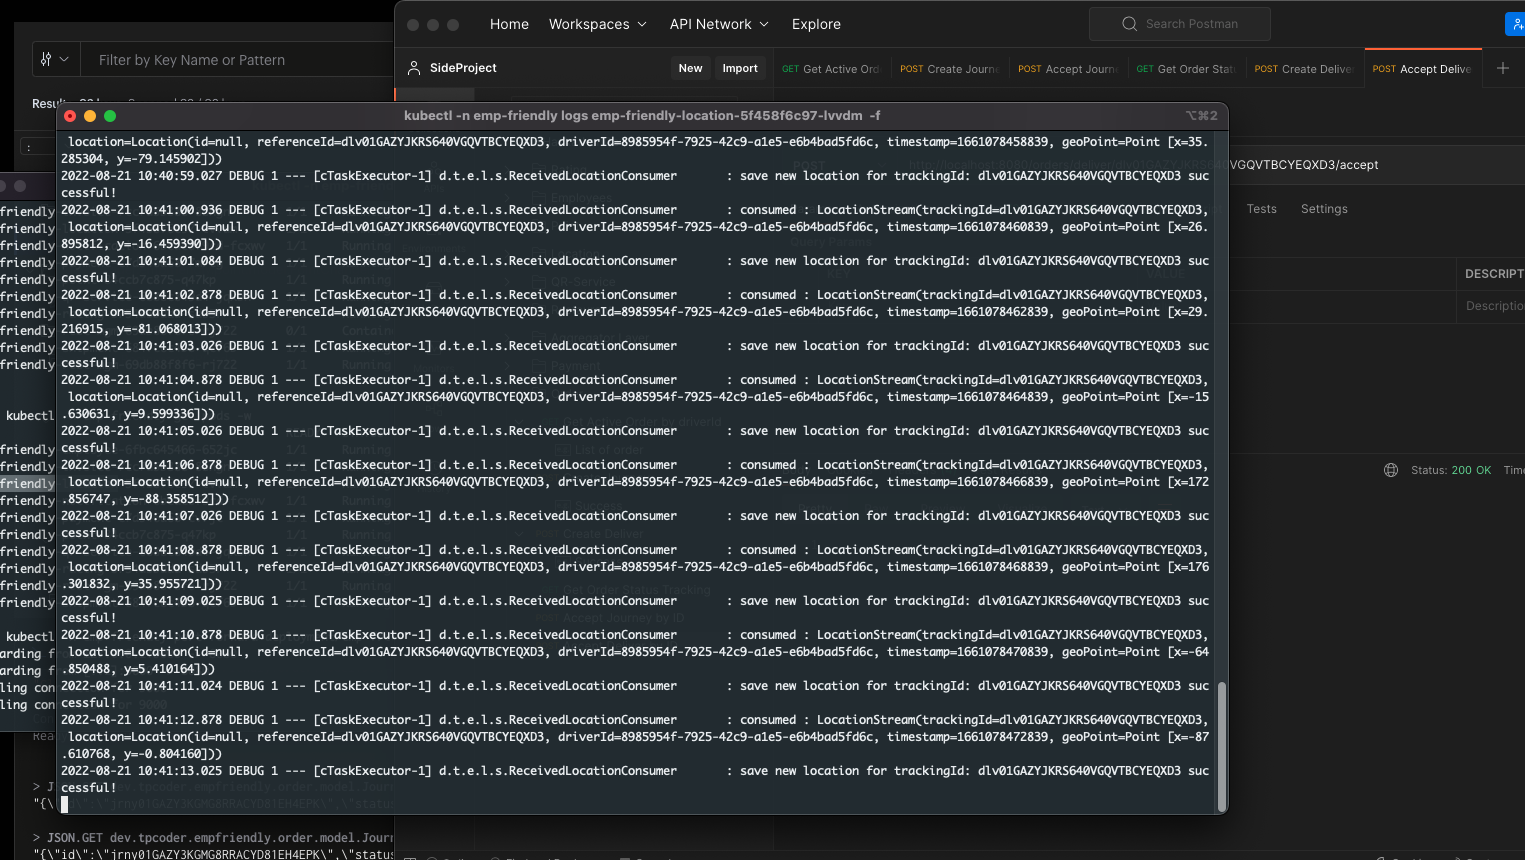
Task: Click the terminal window title kubectl logs
Action: click(642, 116)
